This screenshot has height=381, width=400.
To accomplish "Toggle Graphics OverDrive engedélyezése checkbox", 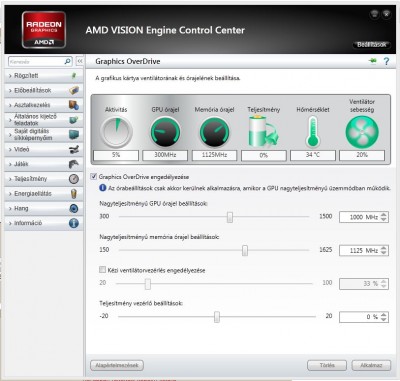I will pyautogui.click(x=94, y=177).
